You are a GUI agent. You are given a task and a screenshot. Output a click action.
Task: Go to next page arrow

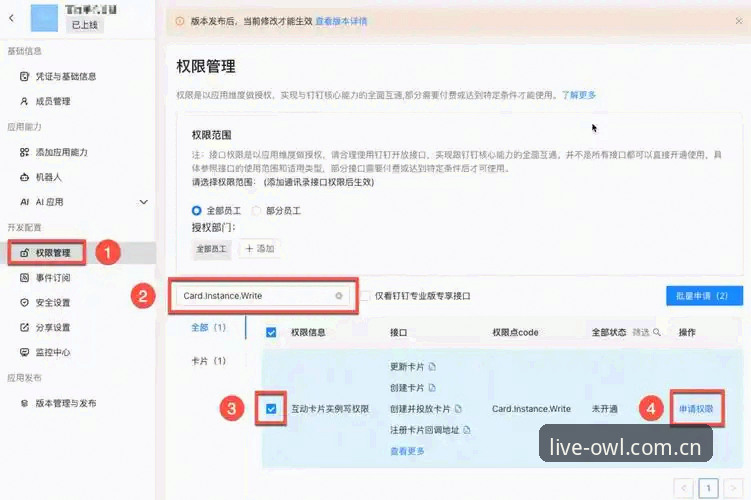[x=733, y=488]
